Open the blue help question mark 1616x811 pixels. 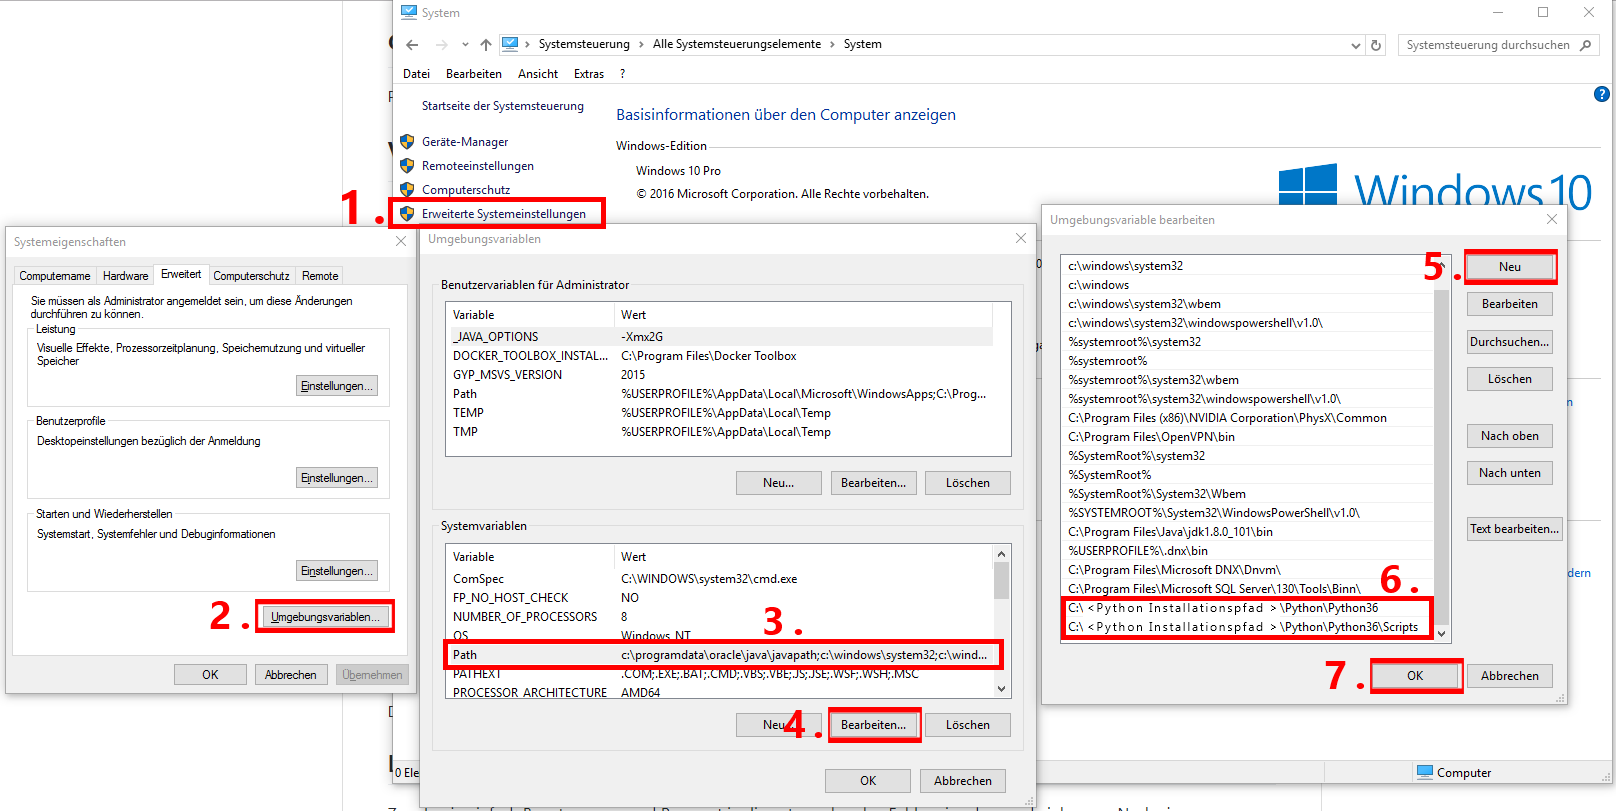pos(1601,94)
